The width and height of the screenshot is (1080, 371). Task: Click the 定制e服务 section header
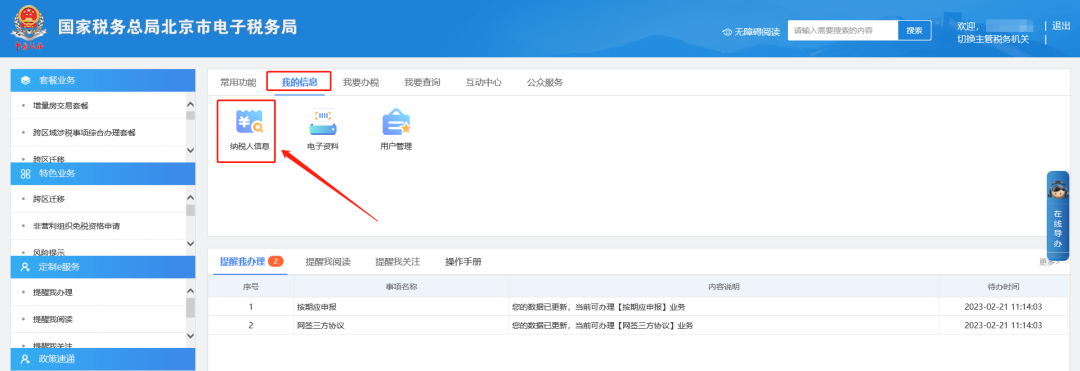pyautogui.click(x=103, y=267)
